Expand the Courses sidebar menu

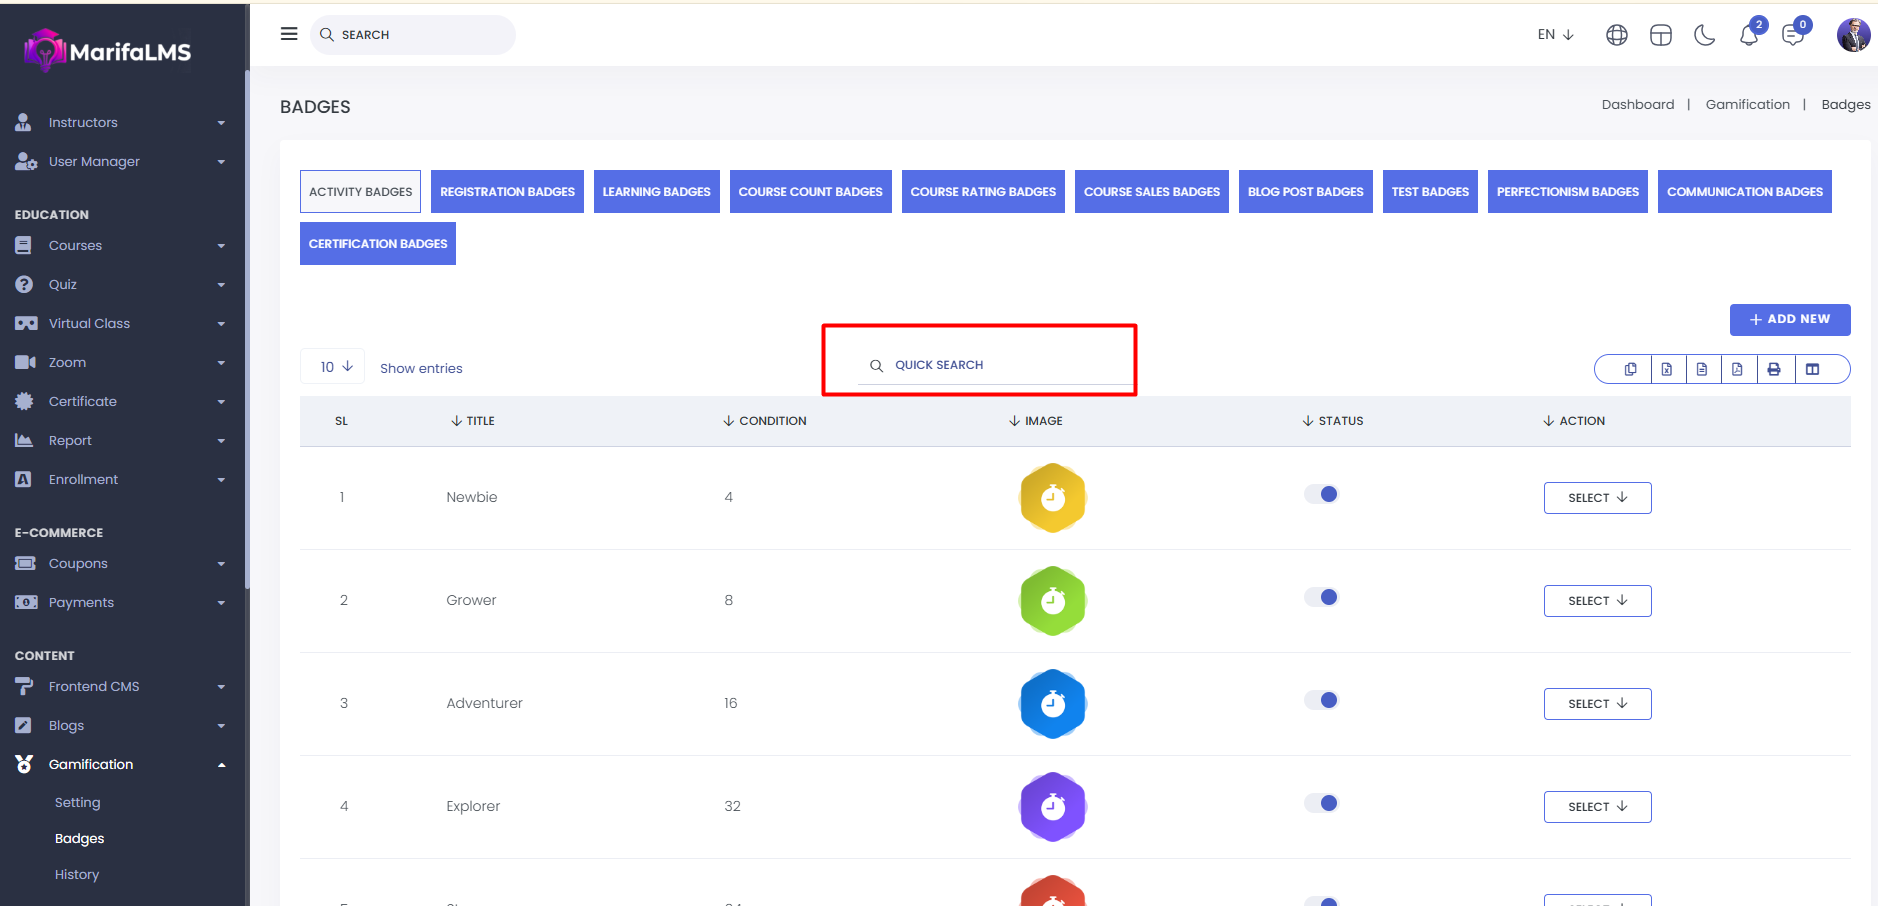(120, 246)
